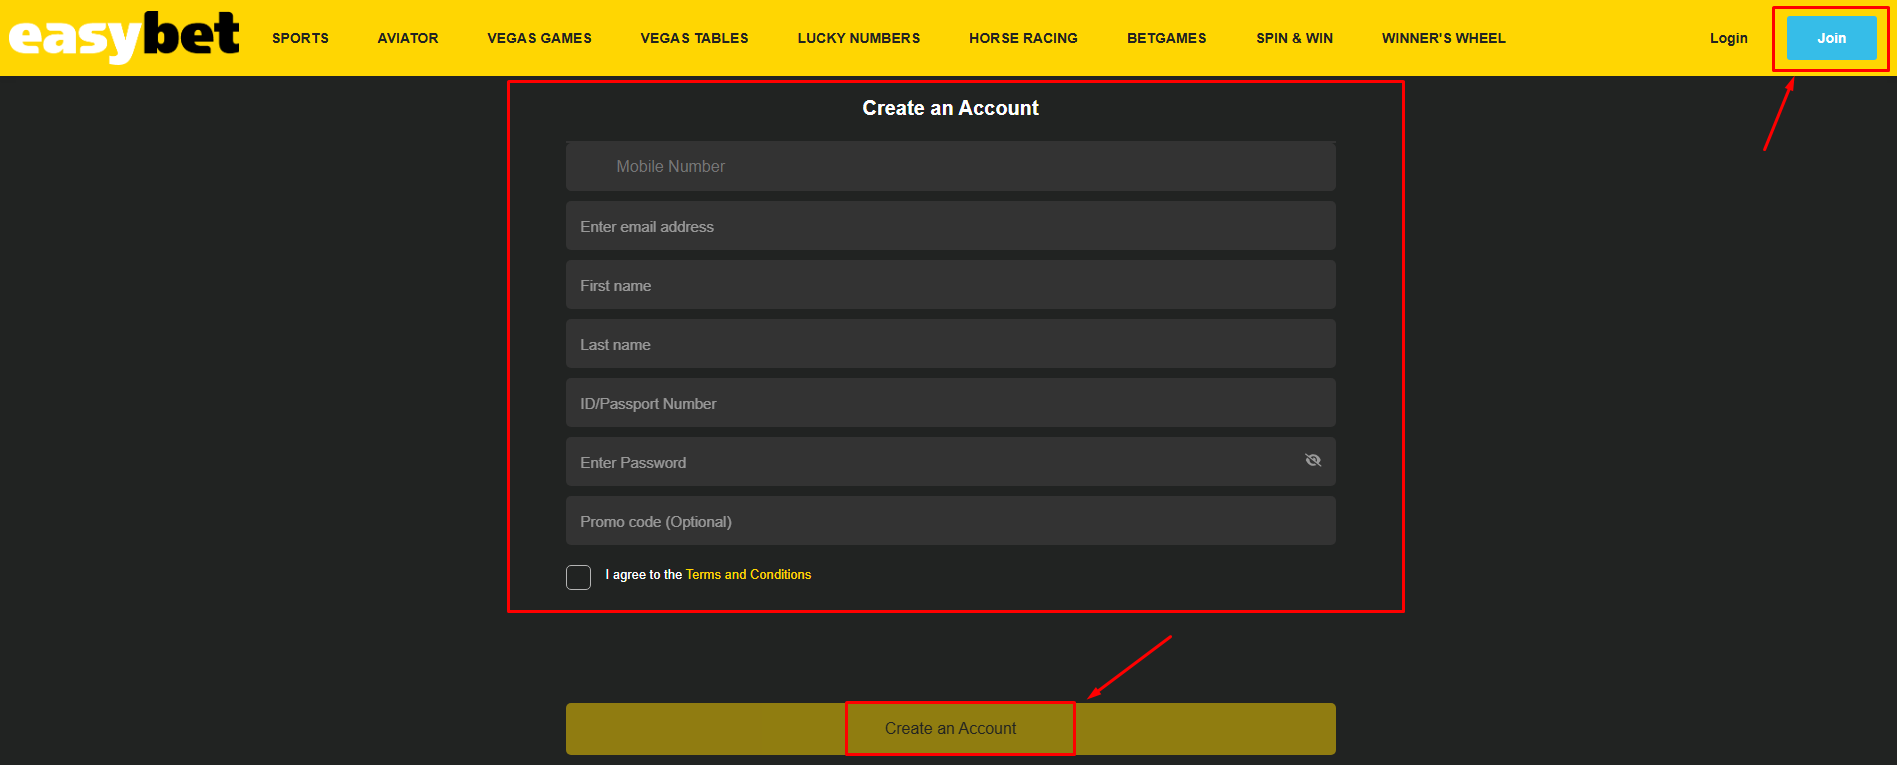1897x765 pixels.
Task: Select the First name input
Action: pos(950,285)
